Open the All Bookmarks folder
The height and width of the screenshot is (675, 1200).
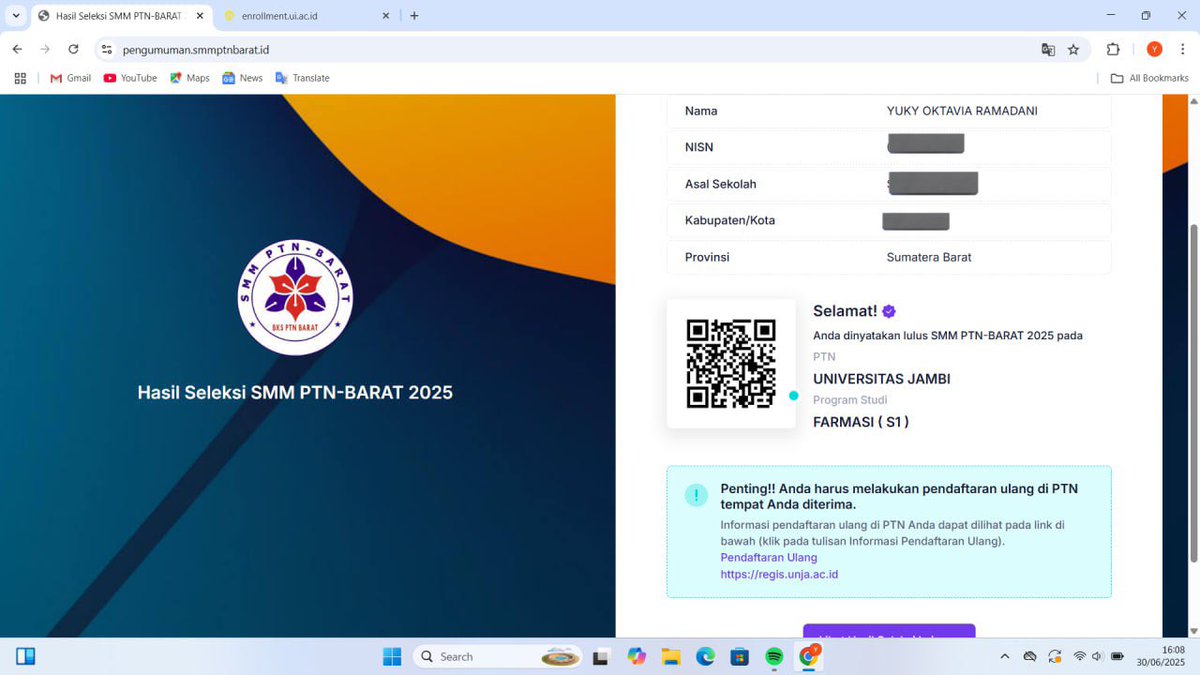pos(1149,78)
